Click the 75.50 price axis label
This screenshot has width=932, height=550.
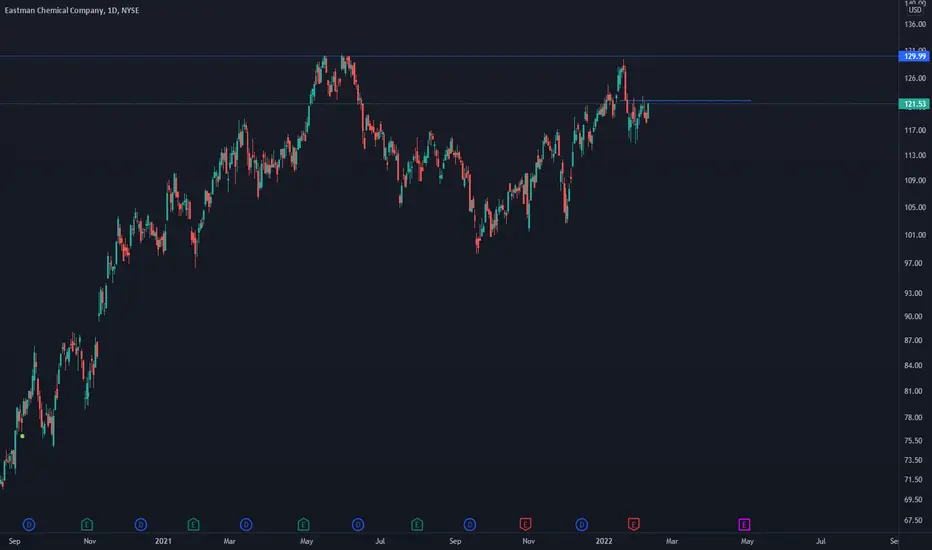(915, 441)
